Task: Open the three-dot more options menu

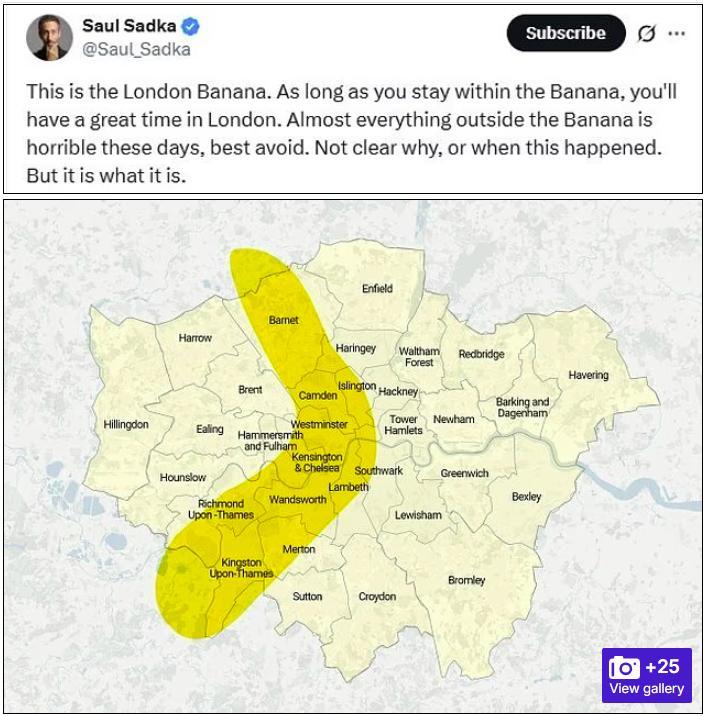Action: click(677, 33)
